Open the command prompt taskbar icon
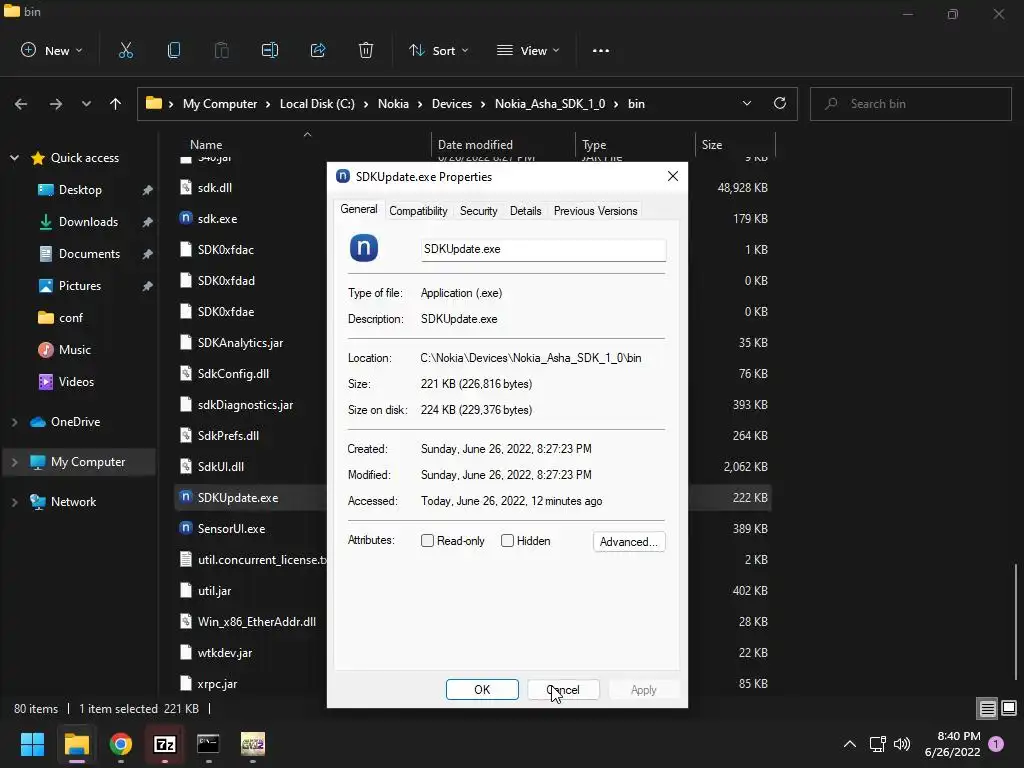The image size is (1024, 768). tap(208, 743)
